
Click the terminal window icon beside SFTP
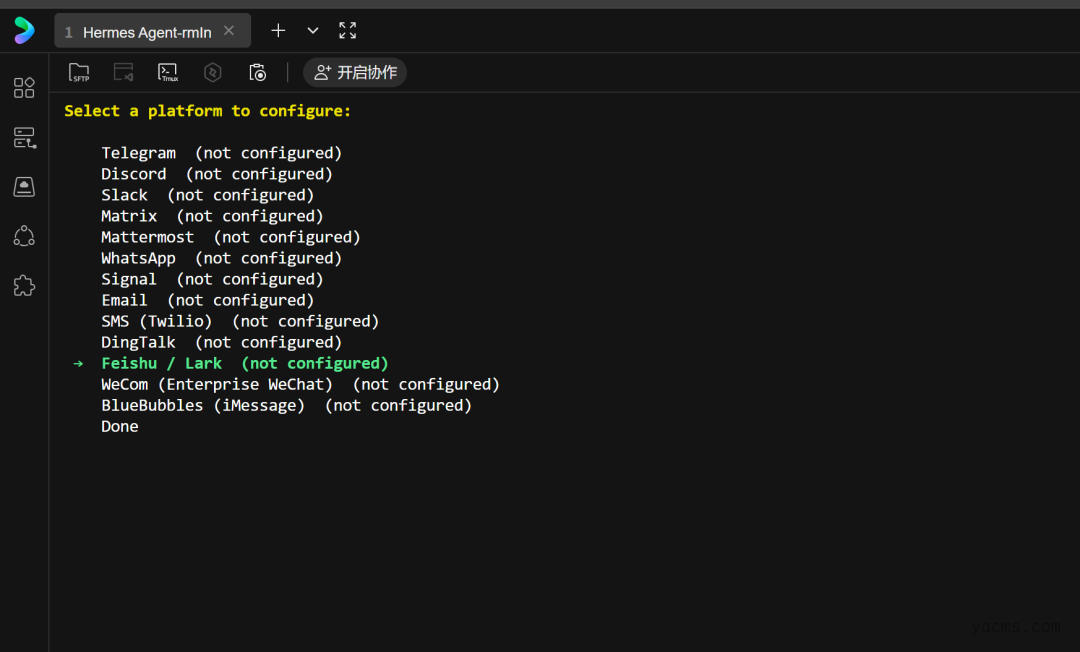[x=123, y=72]
